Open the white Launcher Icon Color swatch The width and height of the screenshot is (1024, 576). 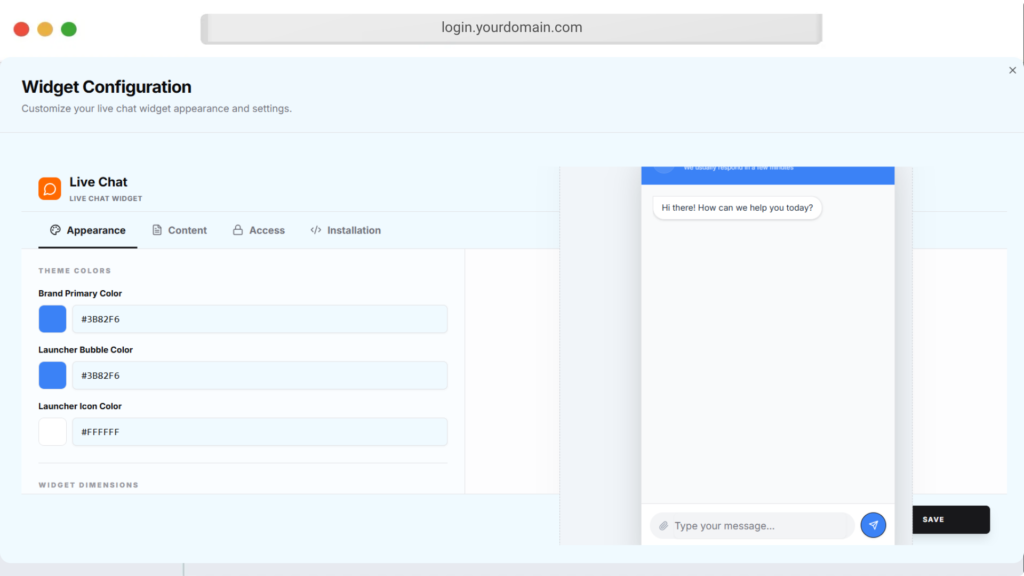(x=52, y=432)
